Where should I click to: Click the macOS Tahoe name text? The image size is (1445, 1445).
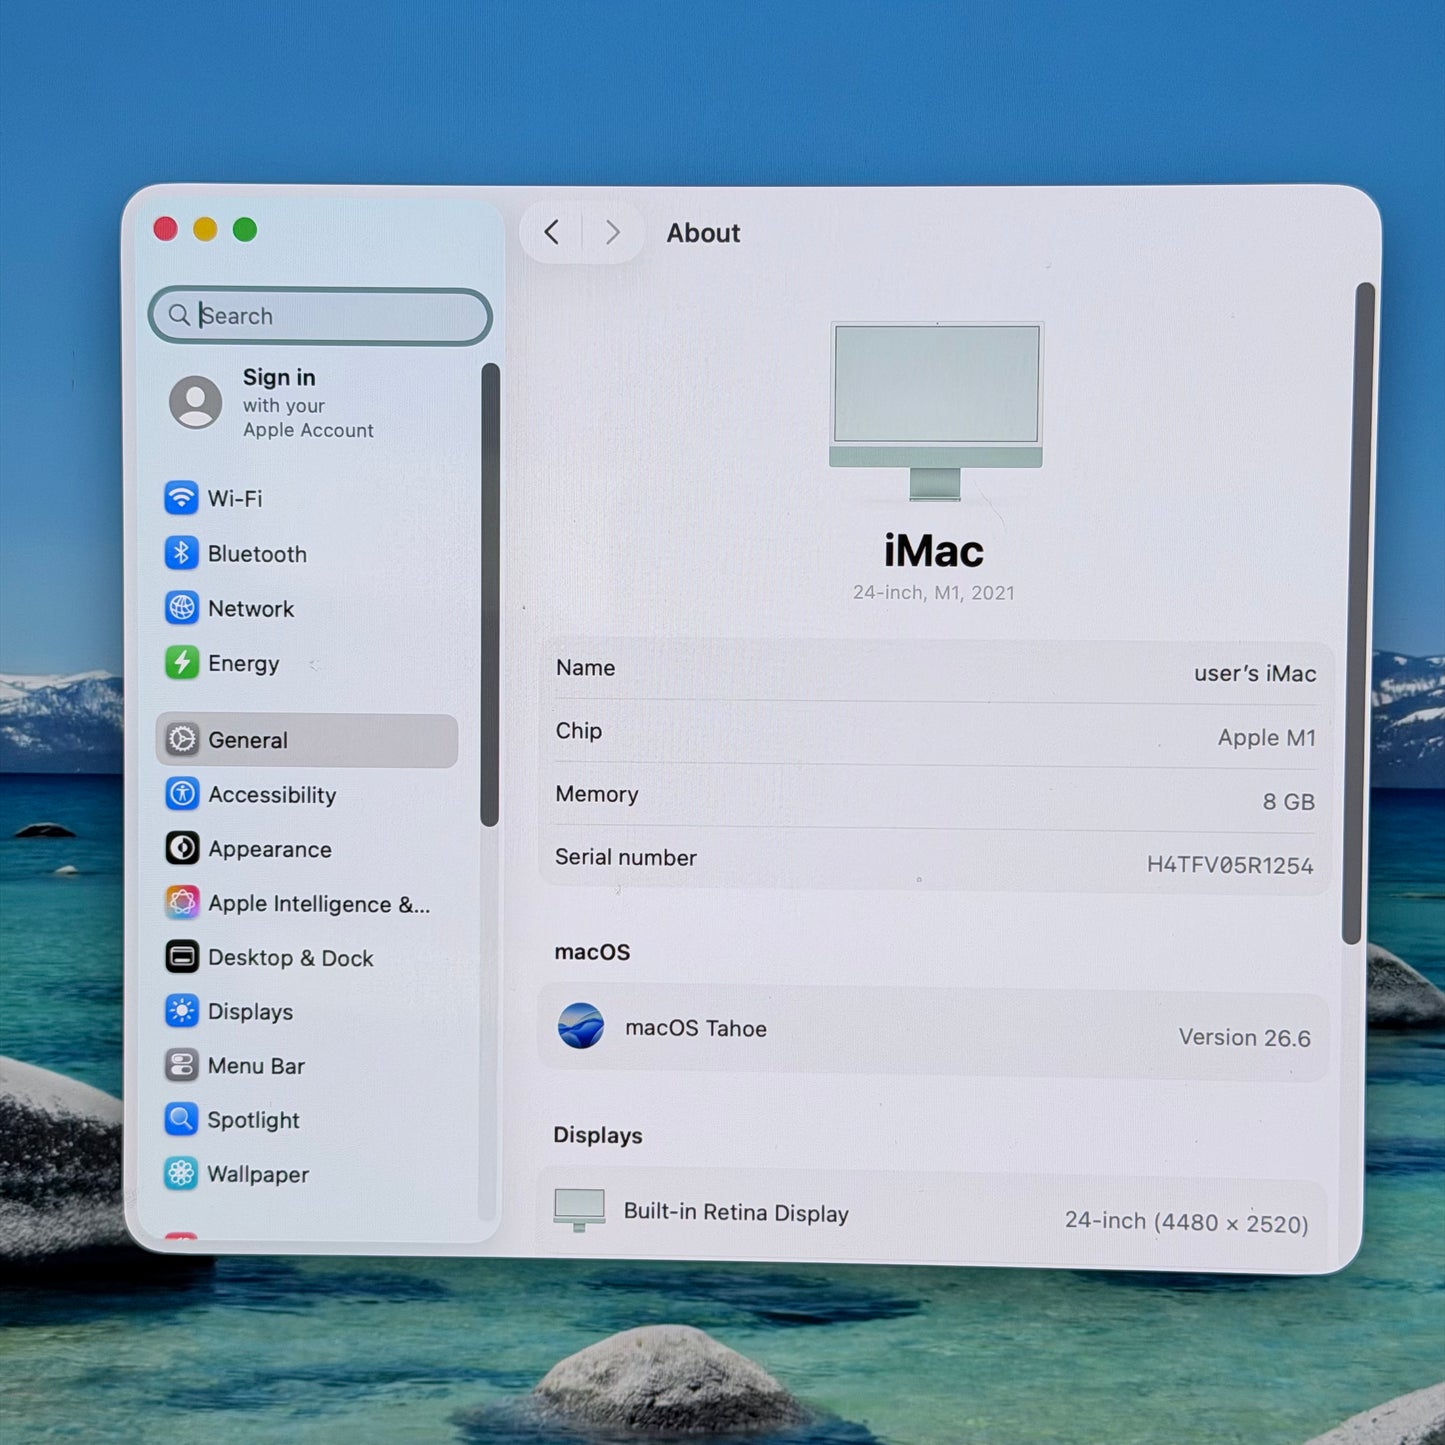point(696,1029)
